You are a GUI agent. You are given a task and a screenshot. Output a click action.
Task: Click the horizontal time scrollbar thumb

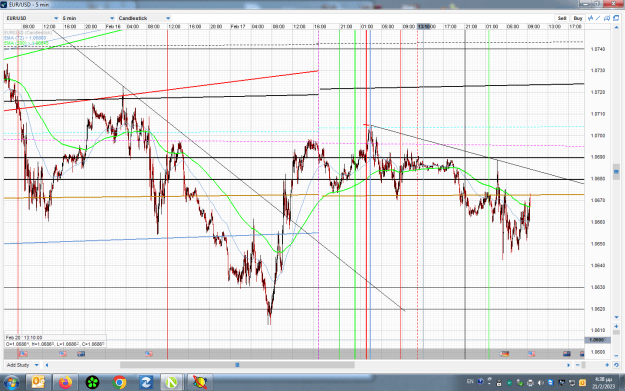click(237, 365)
